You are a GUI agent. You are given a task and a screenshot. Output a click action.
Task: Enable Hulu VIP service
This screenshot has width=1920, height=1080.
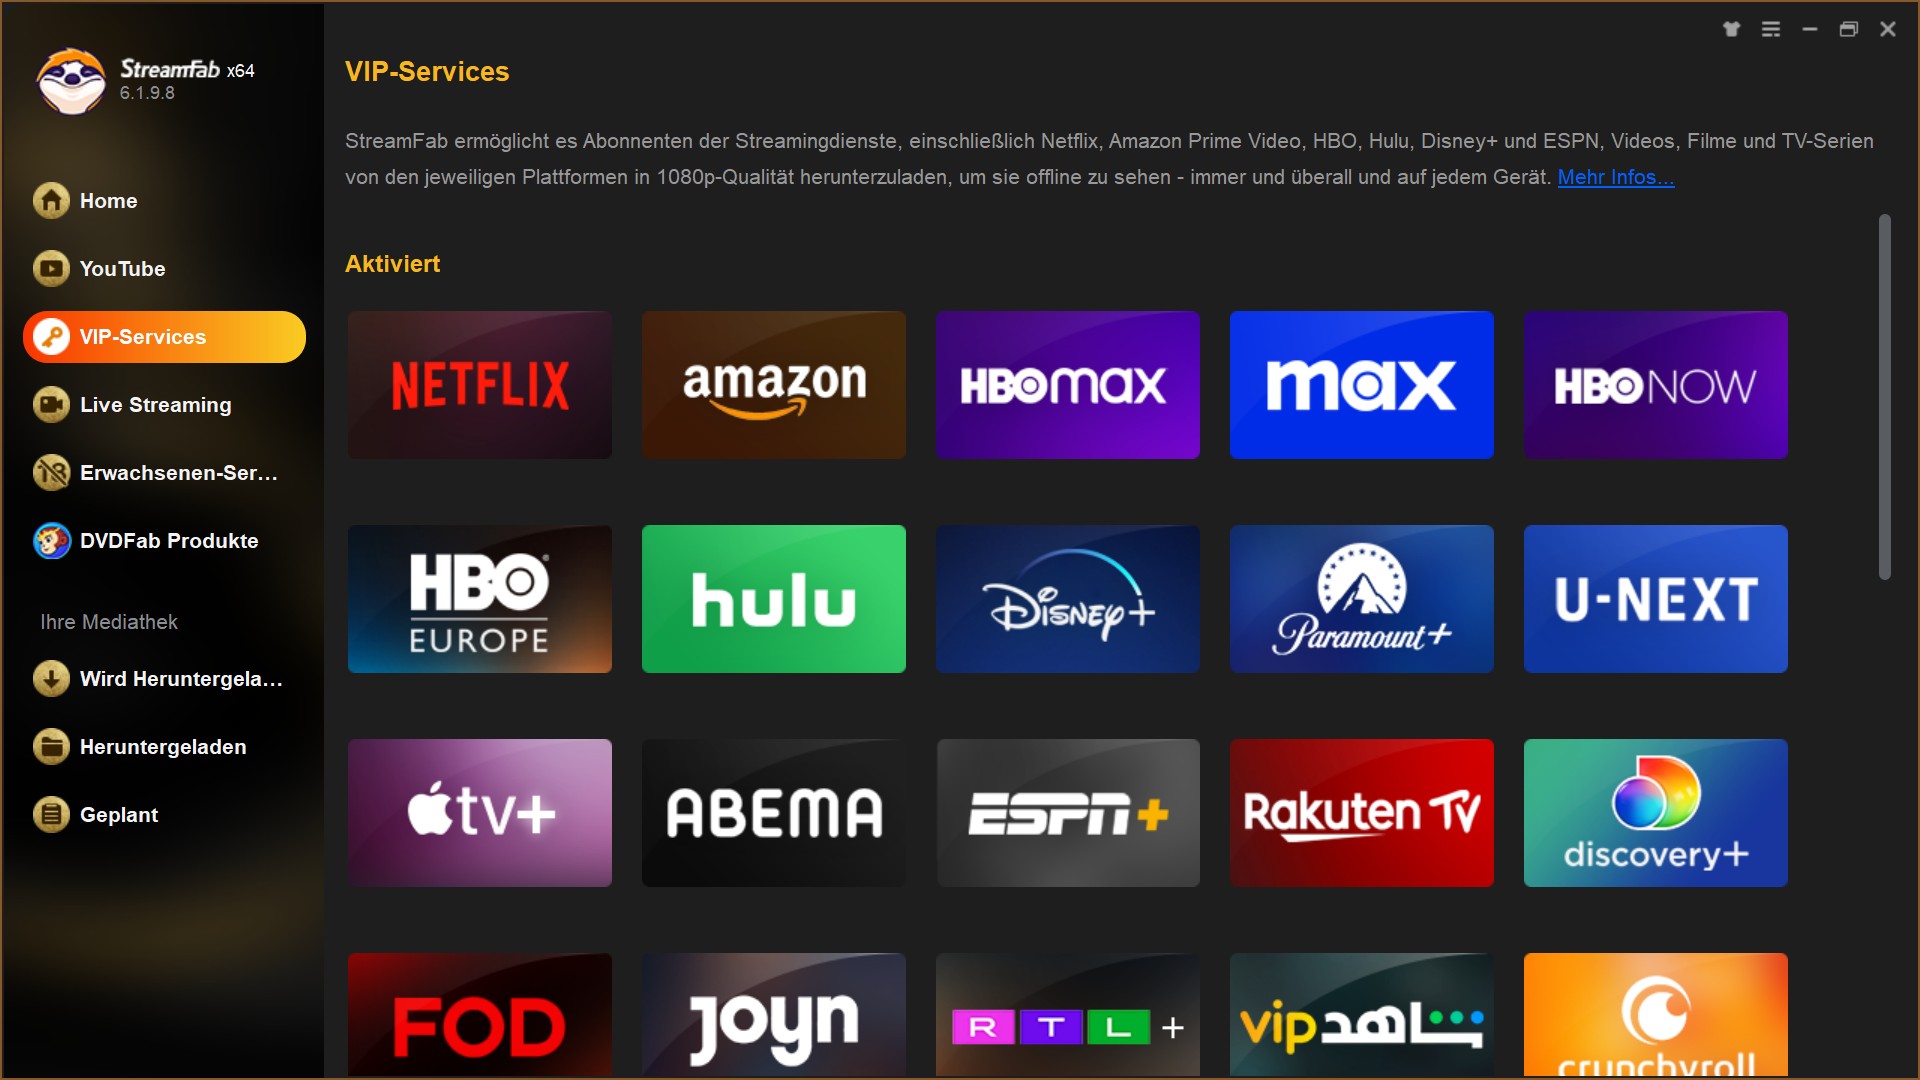(775, 597)
